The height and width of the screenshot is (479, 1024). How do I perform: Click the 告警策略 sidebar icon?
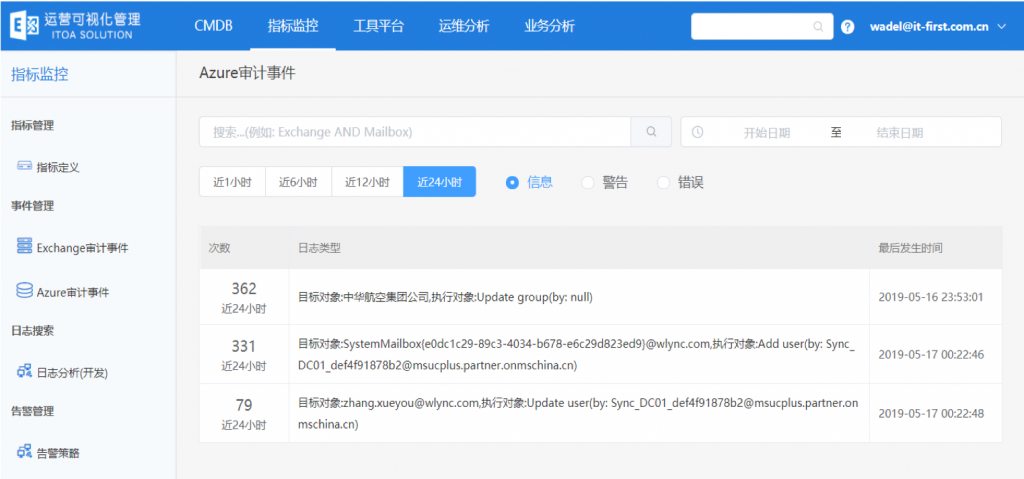click(24, 451)
